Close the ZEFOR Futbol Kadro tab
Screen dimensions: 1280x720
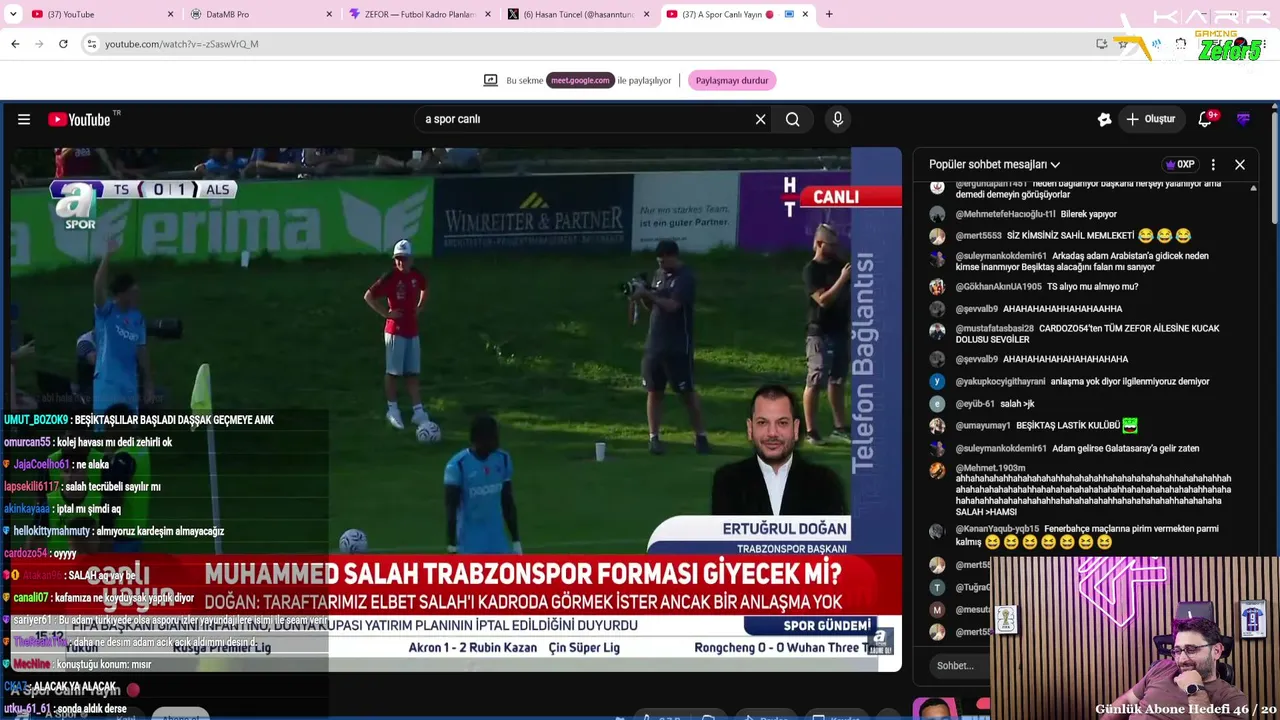(488, 14)
